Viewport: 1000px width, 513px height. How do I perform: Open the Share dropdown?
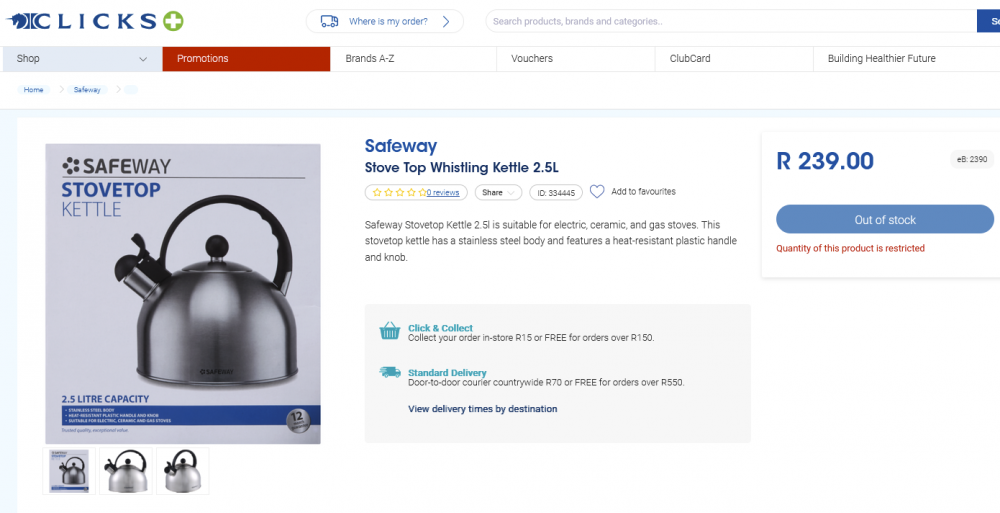click(x=498, y=192)
